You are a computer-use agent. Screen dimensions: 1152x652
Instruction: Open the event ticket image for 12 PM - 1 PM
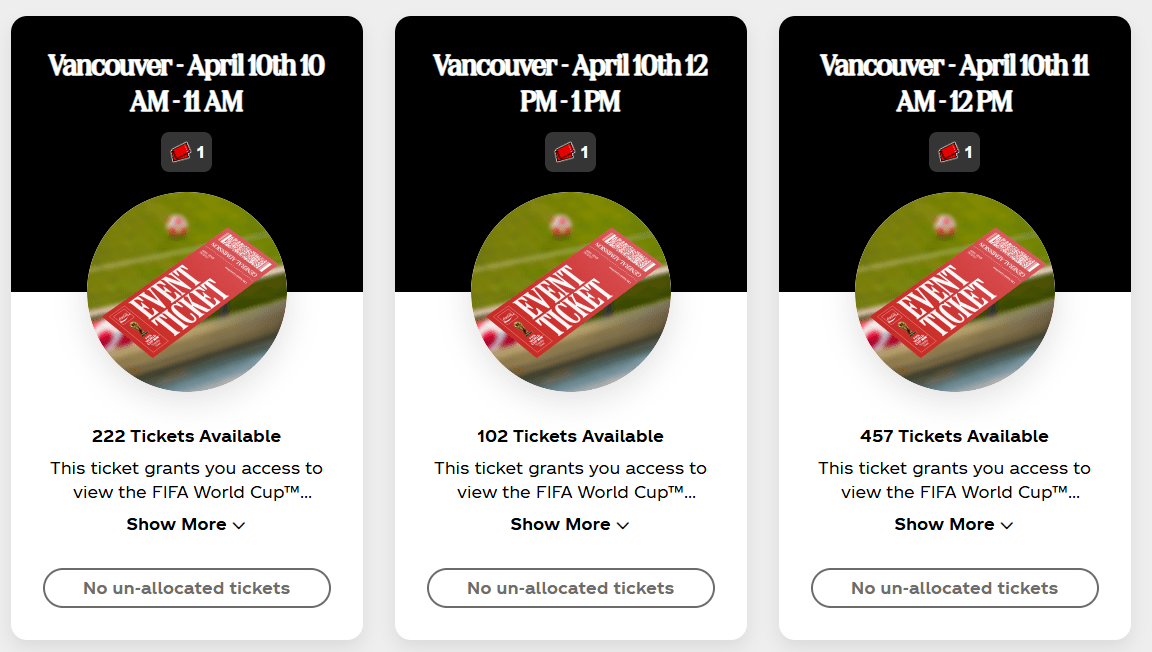(571, 292)
